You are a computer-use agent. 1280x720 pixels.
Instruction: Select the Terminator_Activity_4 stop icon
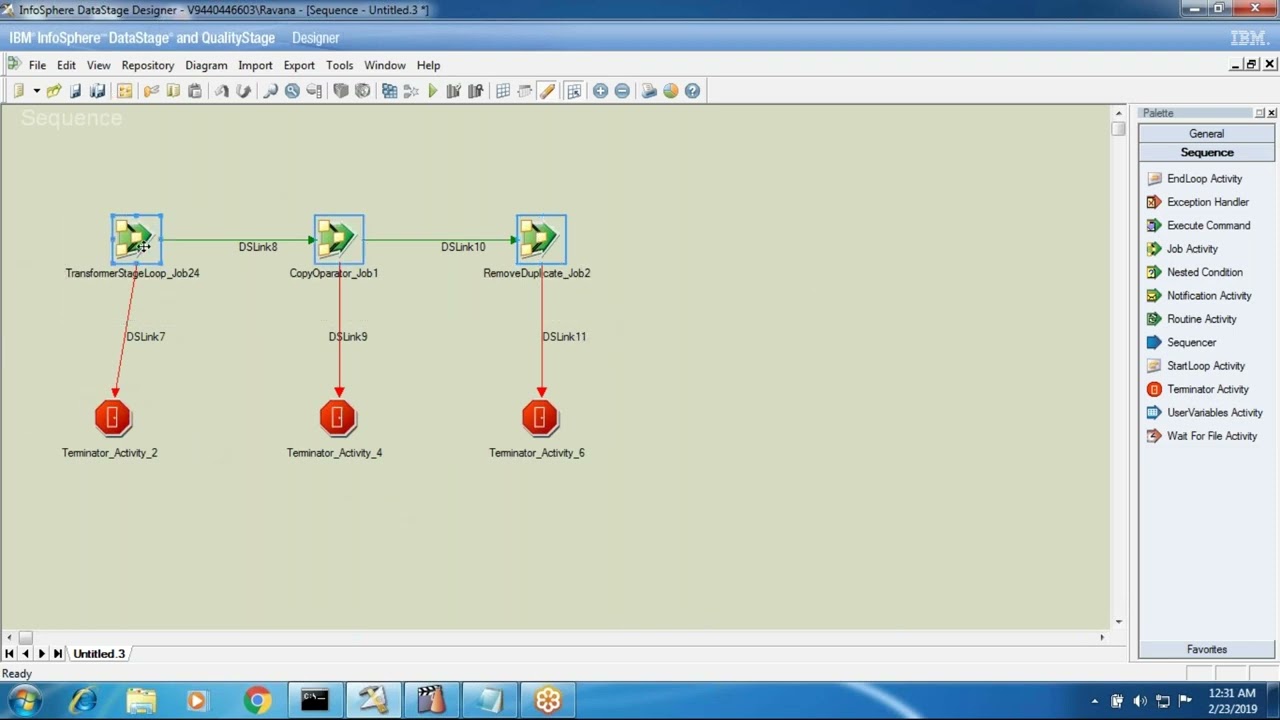[x=338, y=418]
